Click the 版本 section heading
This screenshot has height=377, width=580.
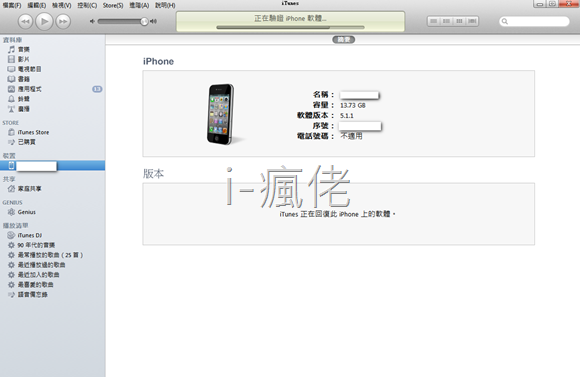click(154, 174)
